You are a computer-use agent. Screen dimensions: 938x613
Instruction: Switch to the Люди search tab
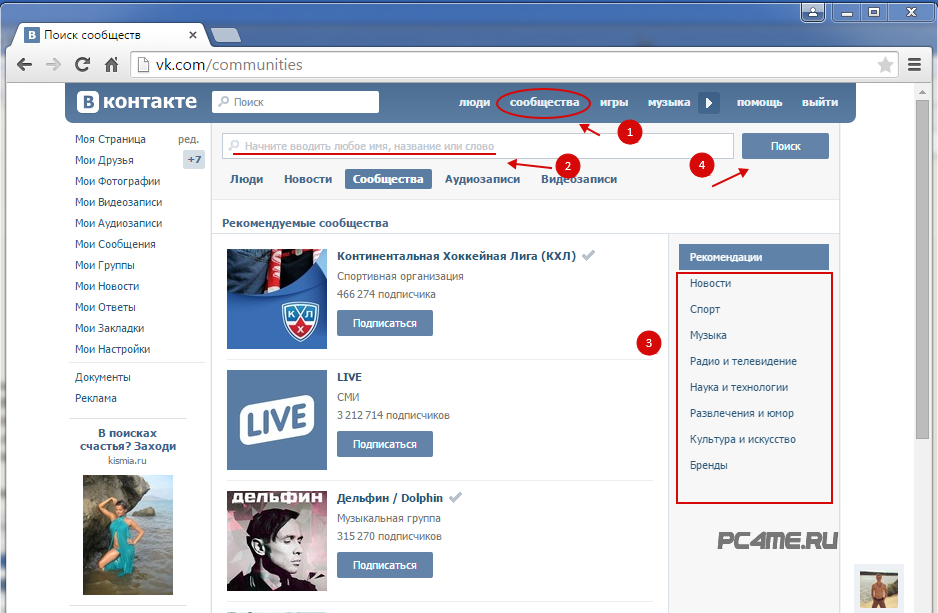(246, 179)
